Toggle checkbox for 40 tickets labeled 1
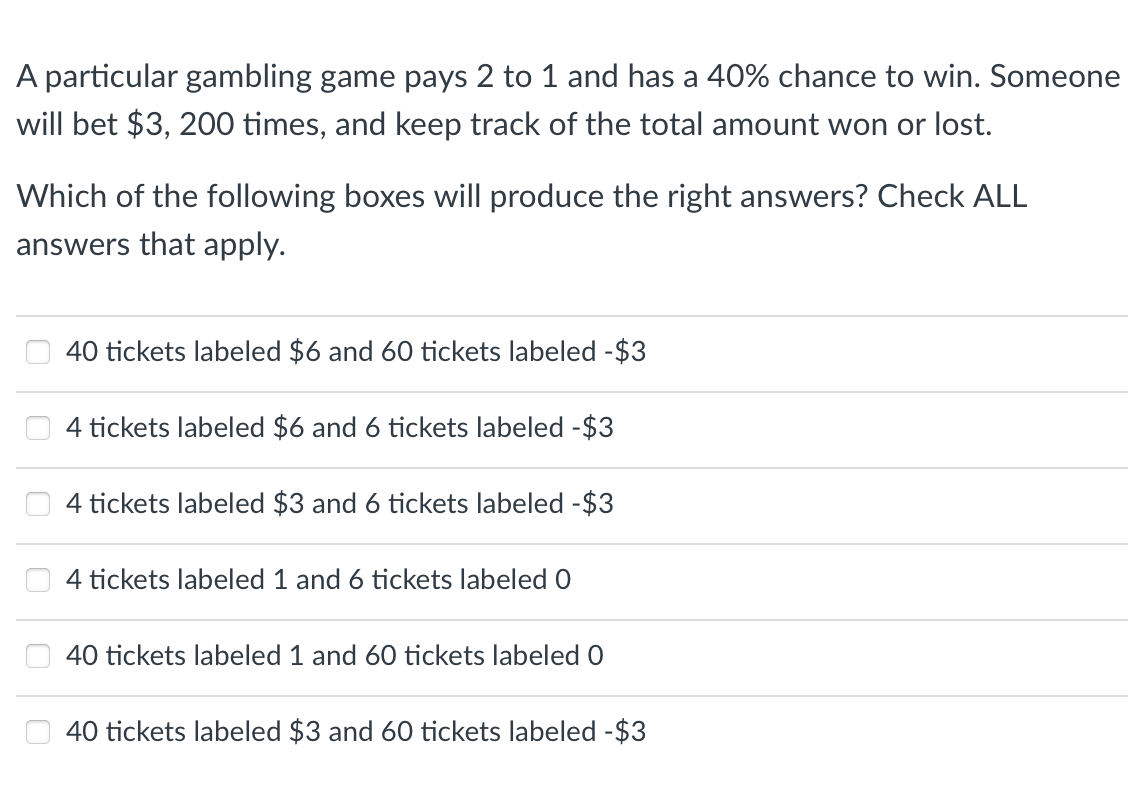Viewport: 1138px width, 796px height. 38,656
